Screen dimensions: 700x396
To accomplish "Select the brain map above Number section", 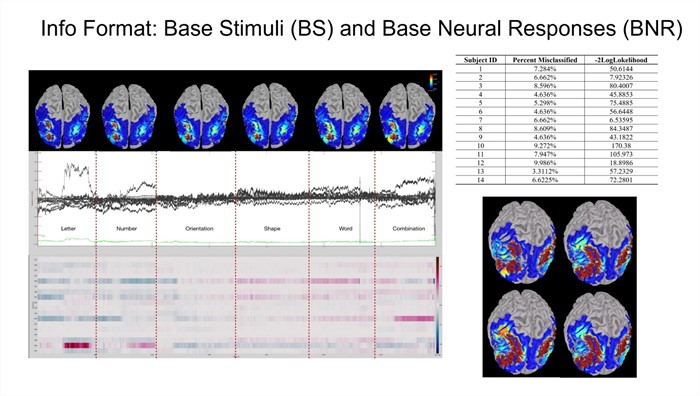I will click(x=129, y=116).
